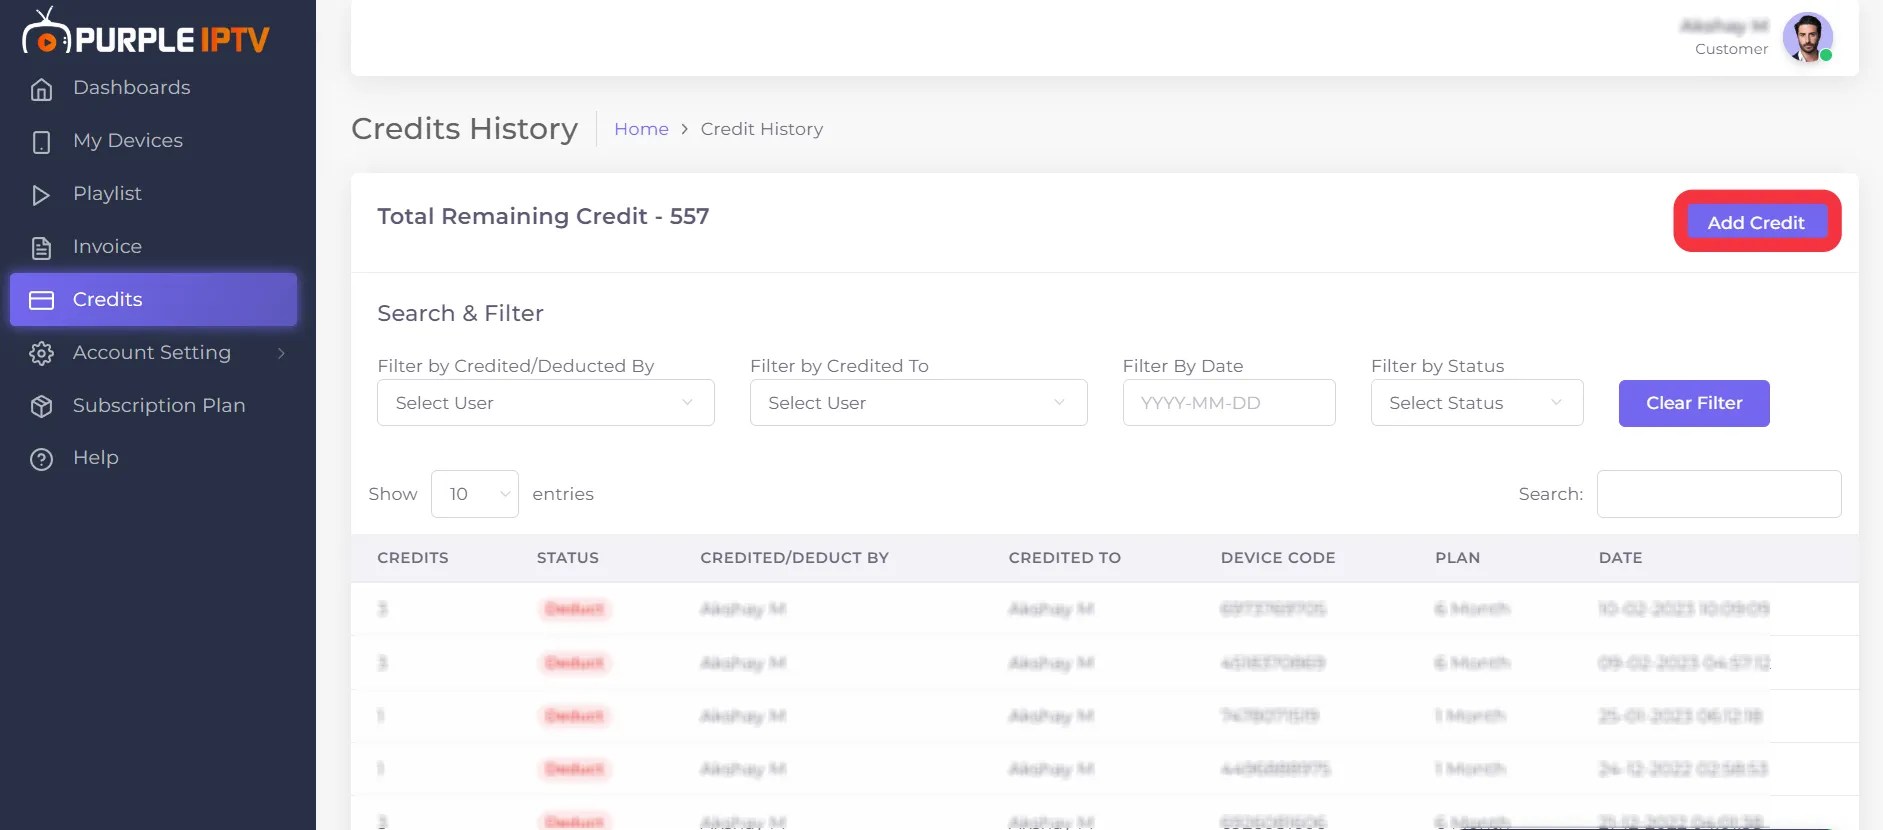Click the Credit History breadcrumb text
Screen dimensions: 1883x830
(x=762, y=129)
